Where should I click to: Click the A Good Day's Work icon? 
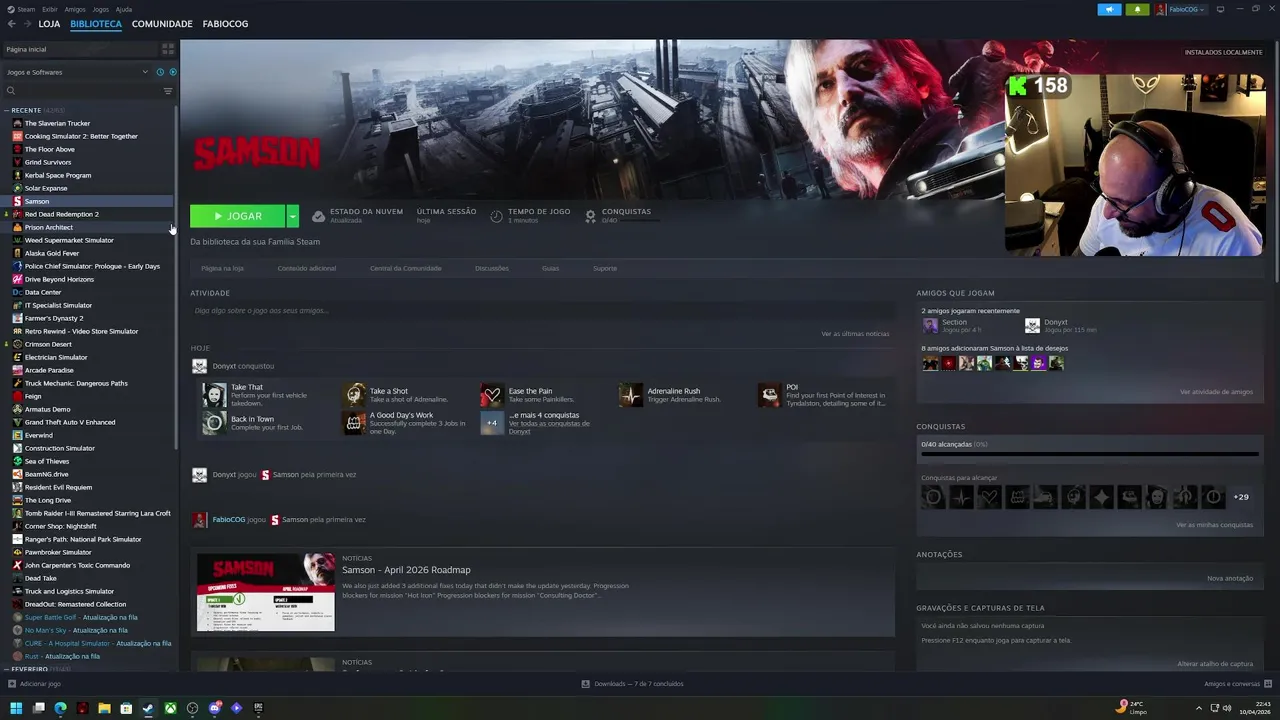pyautogui.click(x=355, y=423)
